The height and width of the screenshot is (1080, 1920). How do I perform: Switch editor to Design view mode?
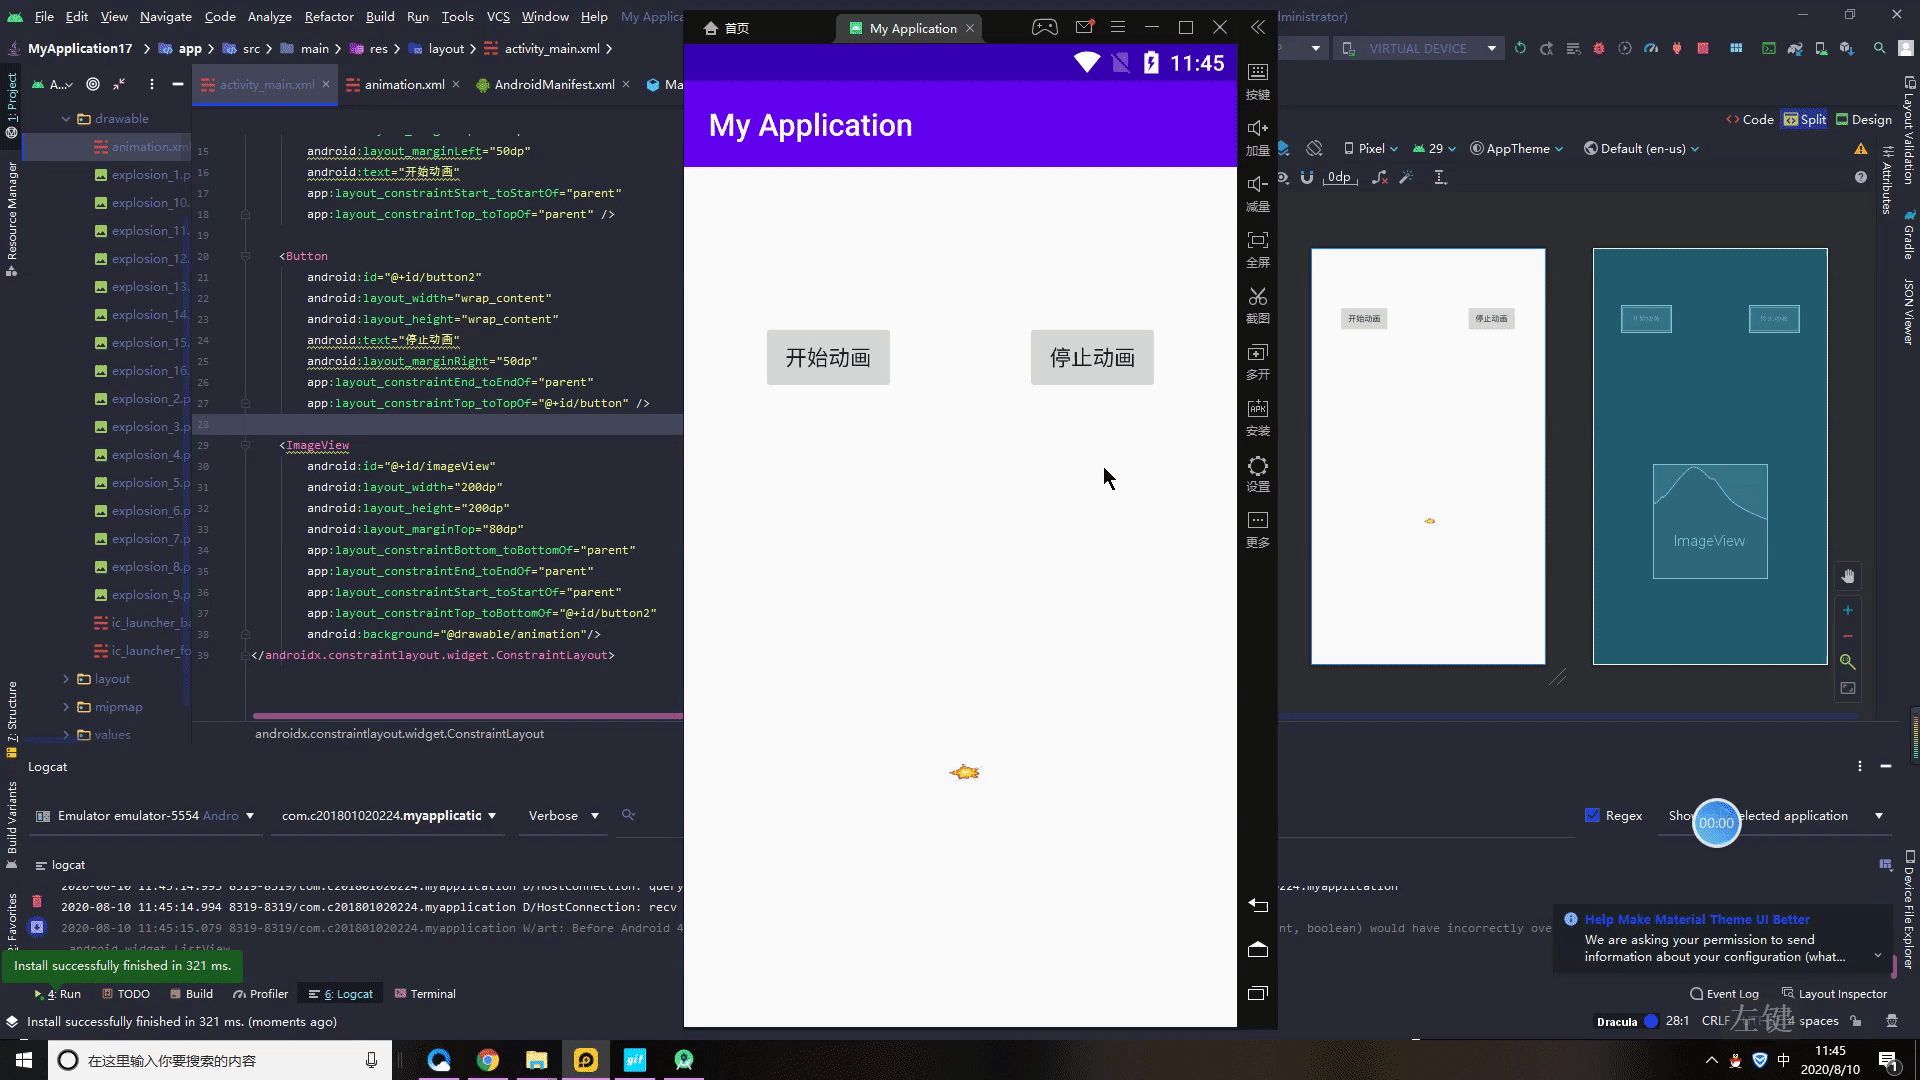click(x=1863, y=119)
